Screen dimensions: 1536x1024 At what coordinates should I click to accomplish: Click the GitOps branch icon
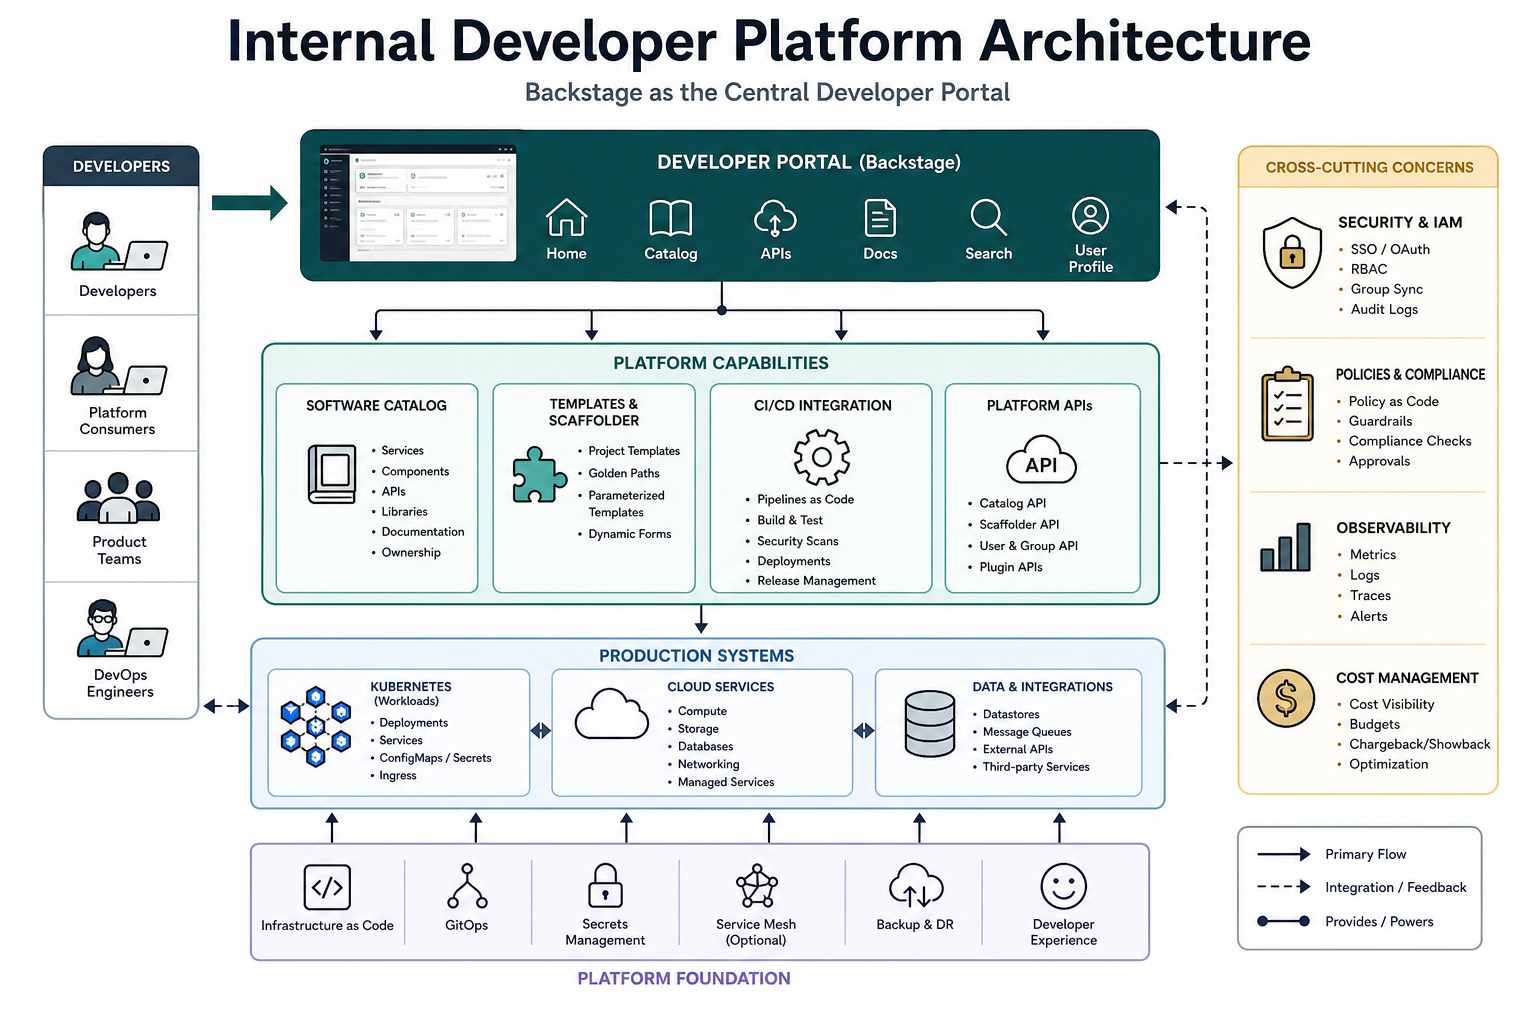[467, 887]
